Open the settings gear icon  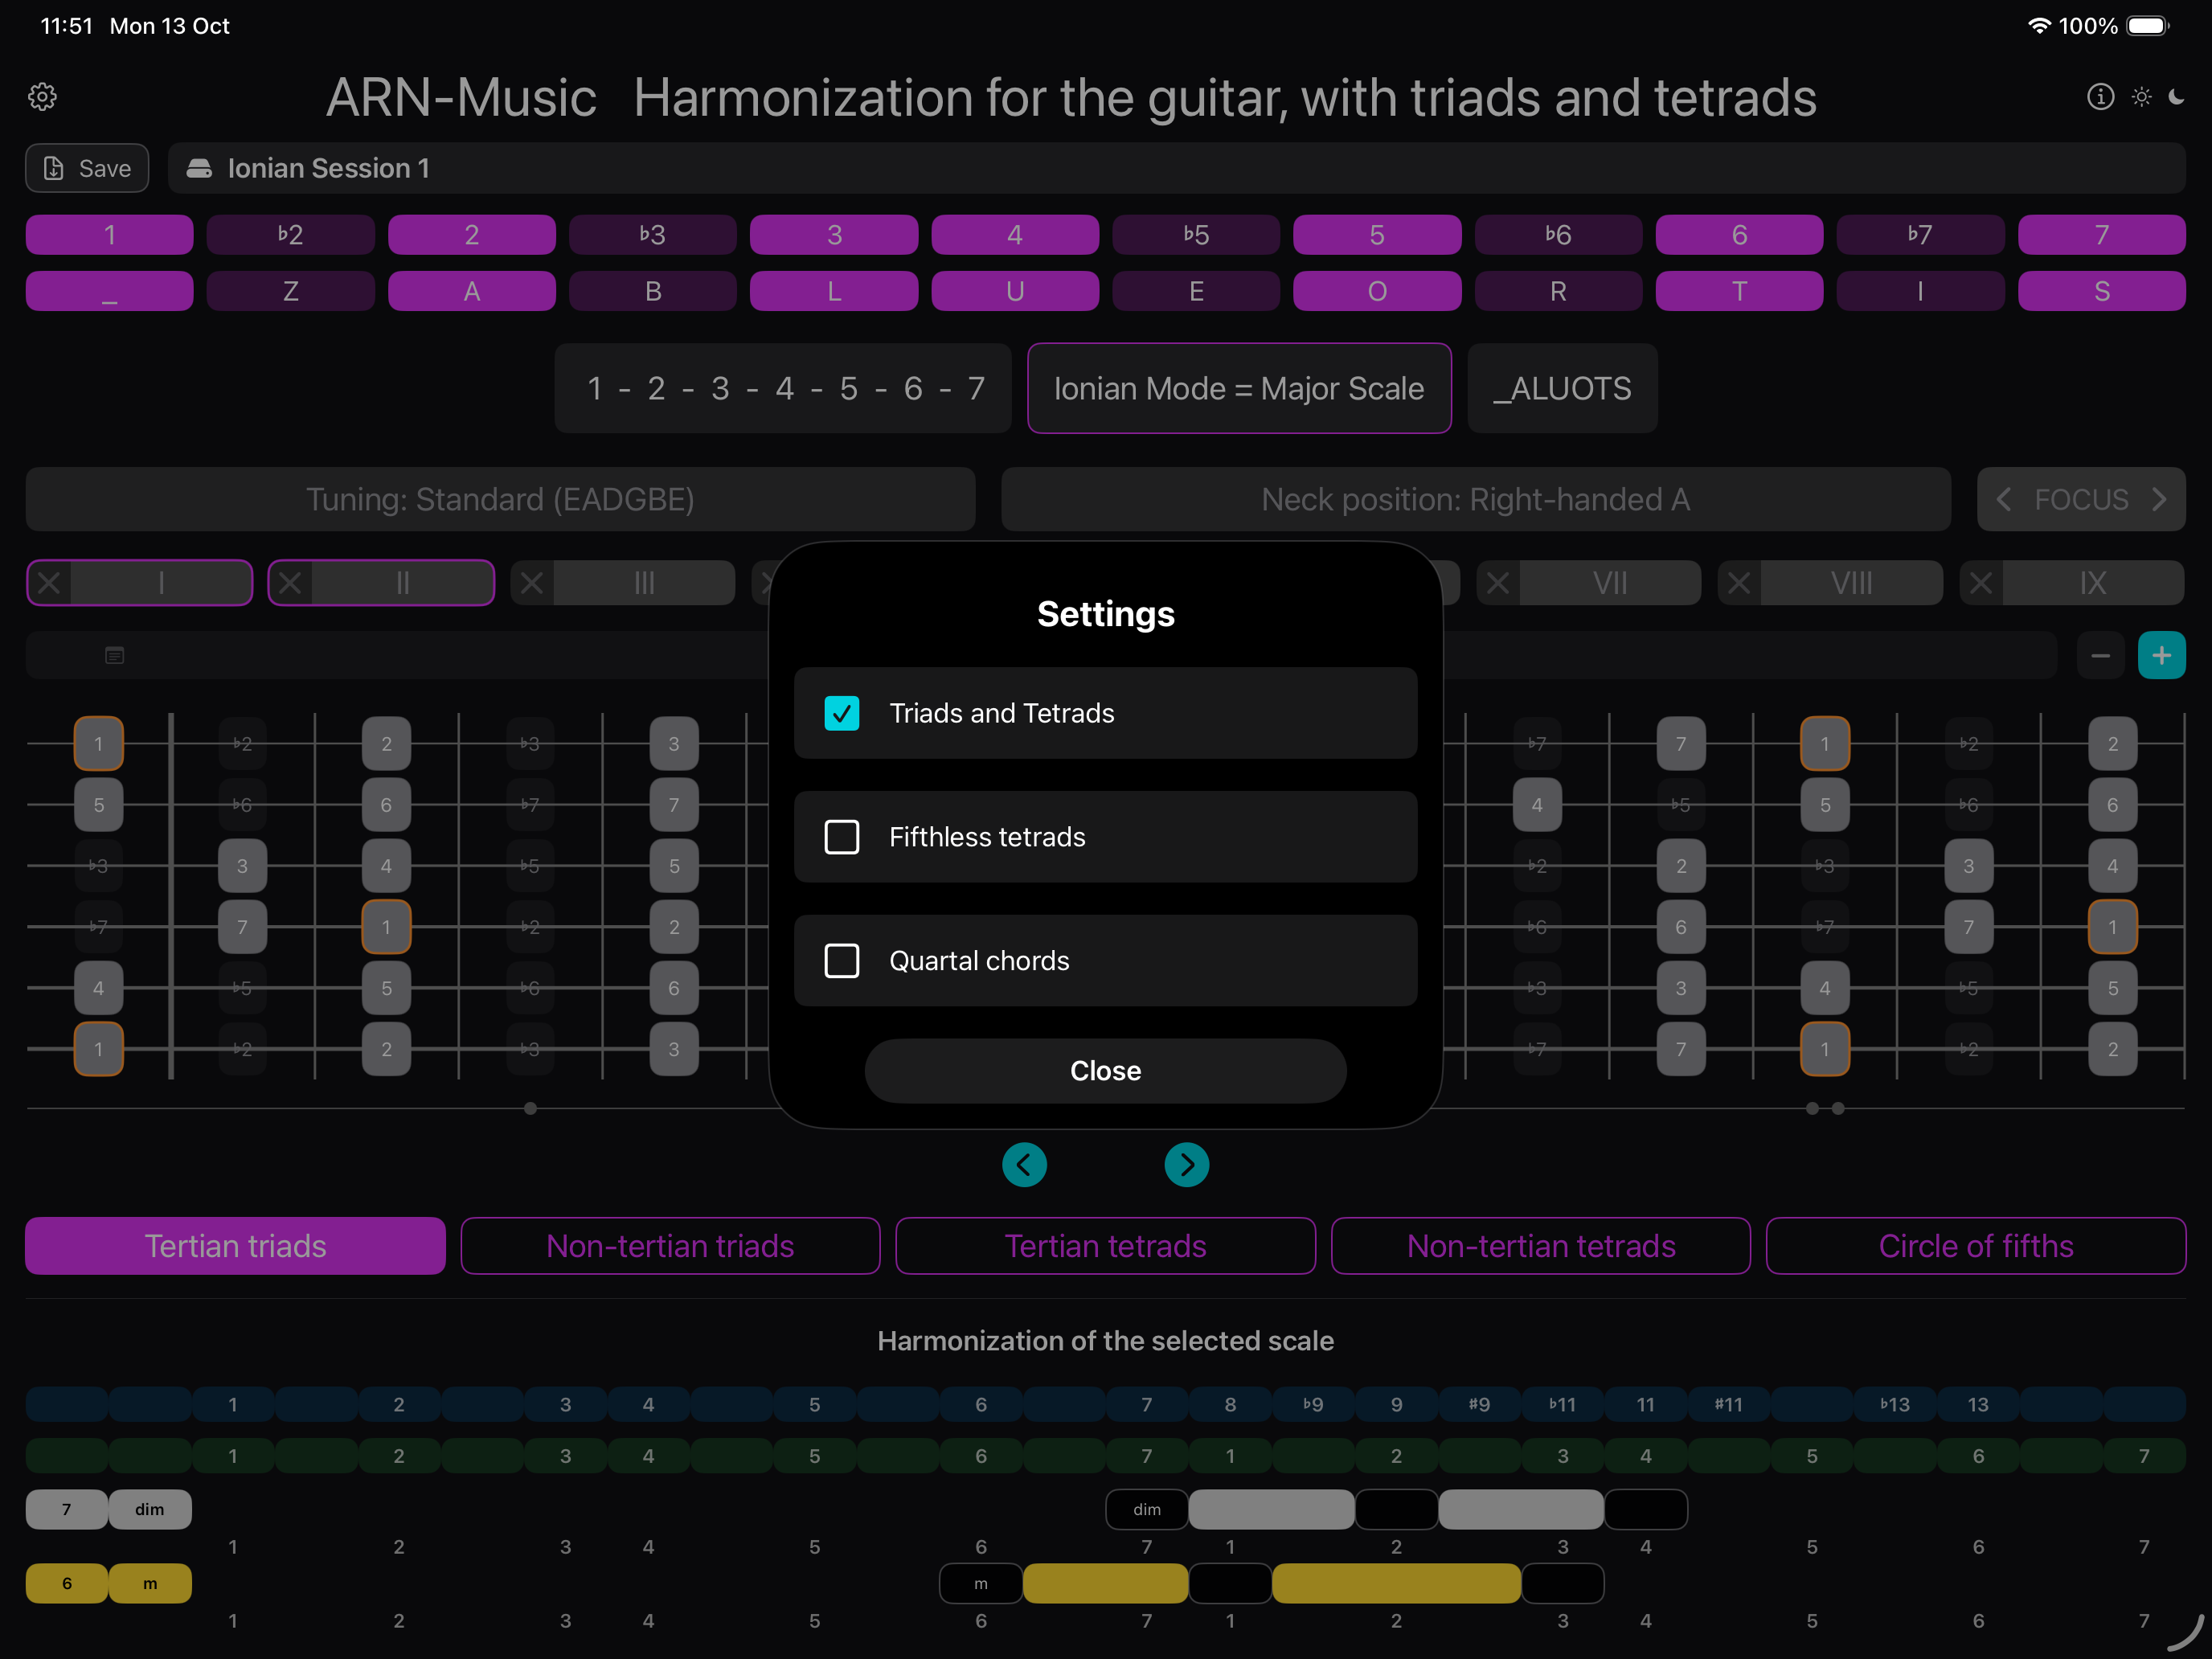click(x=42, y=97)
